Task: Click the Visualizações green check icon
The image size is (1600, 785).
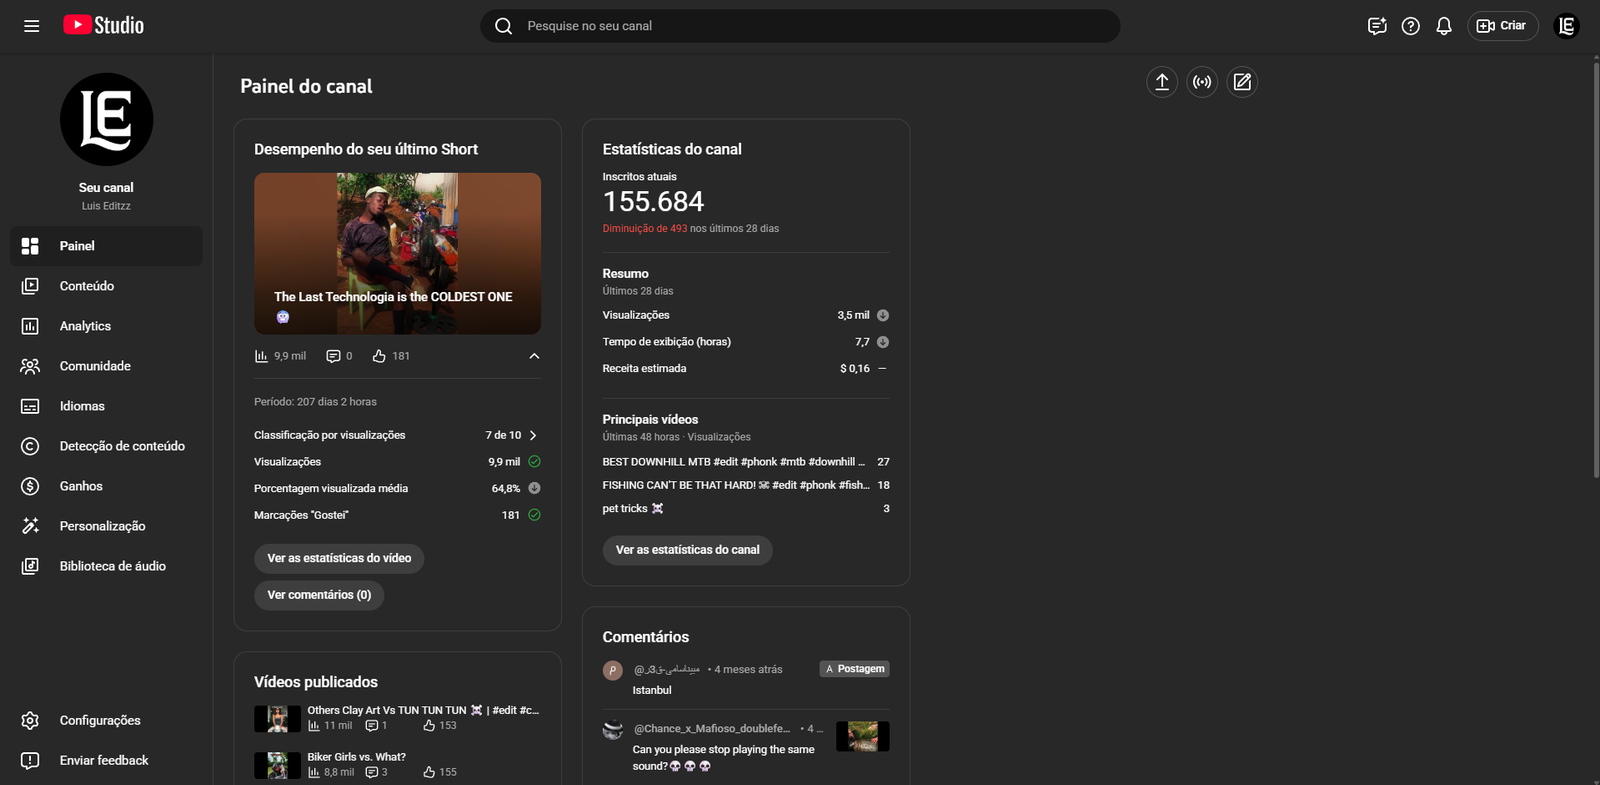Action: click(x=534, y=462)
